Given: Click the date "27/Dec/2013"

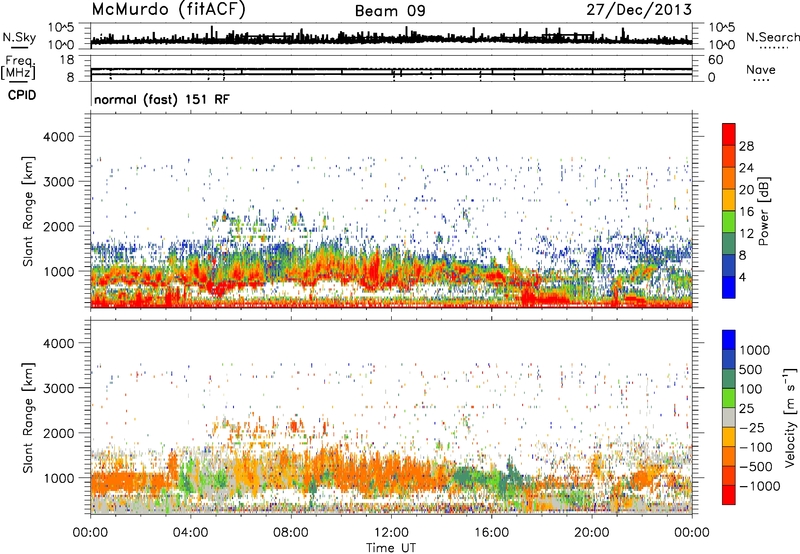Looking at the screenshot, I should point(639,10).
